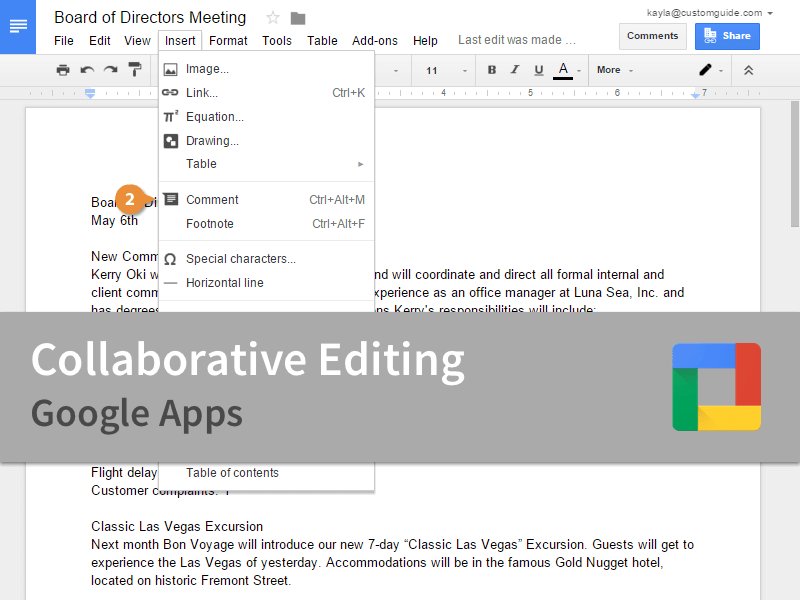Toggle Italic formatting
This screenshot has height=600, width=800.
(515, 70)
